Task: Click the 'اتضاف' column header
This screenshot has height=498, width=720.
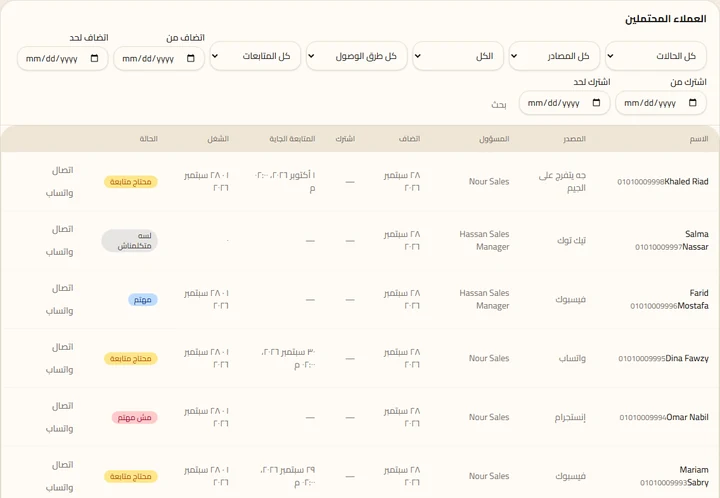Action: (x=409, y=139)
